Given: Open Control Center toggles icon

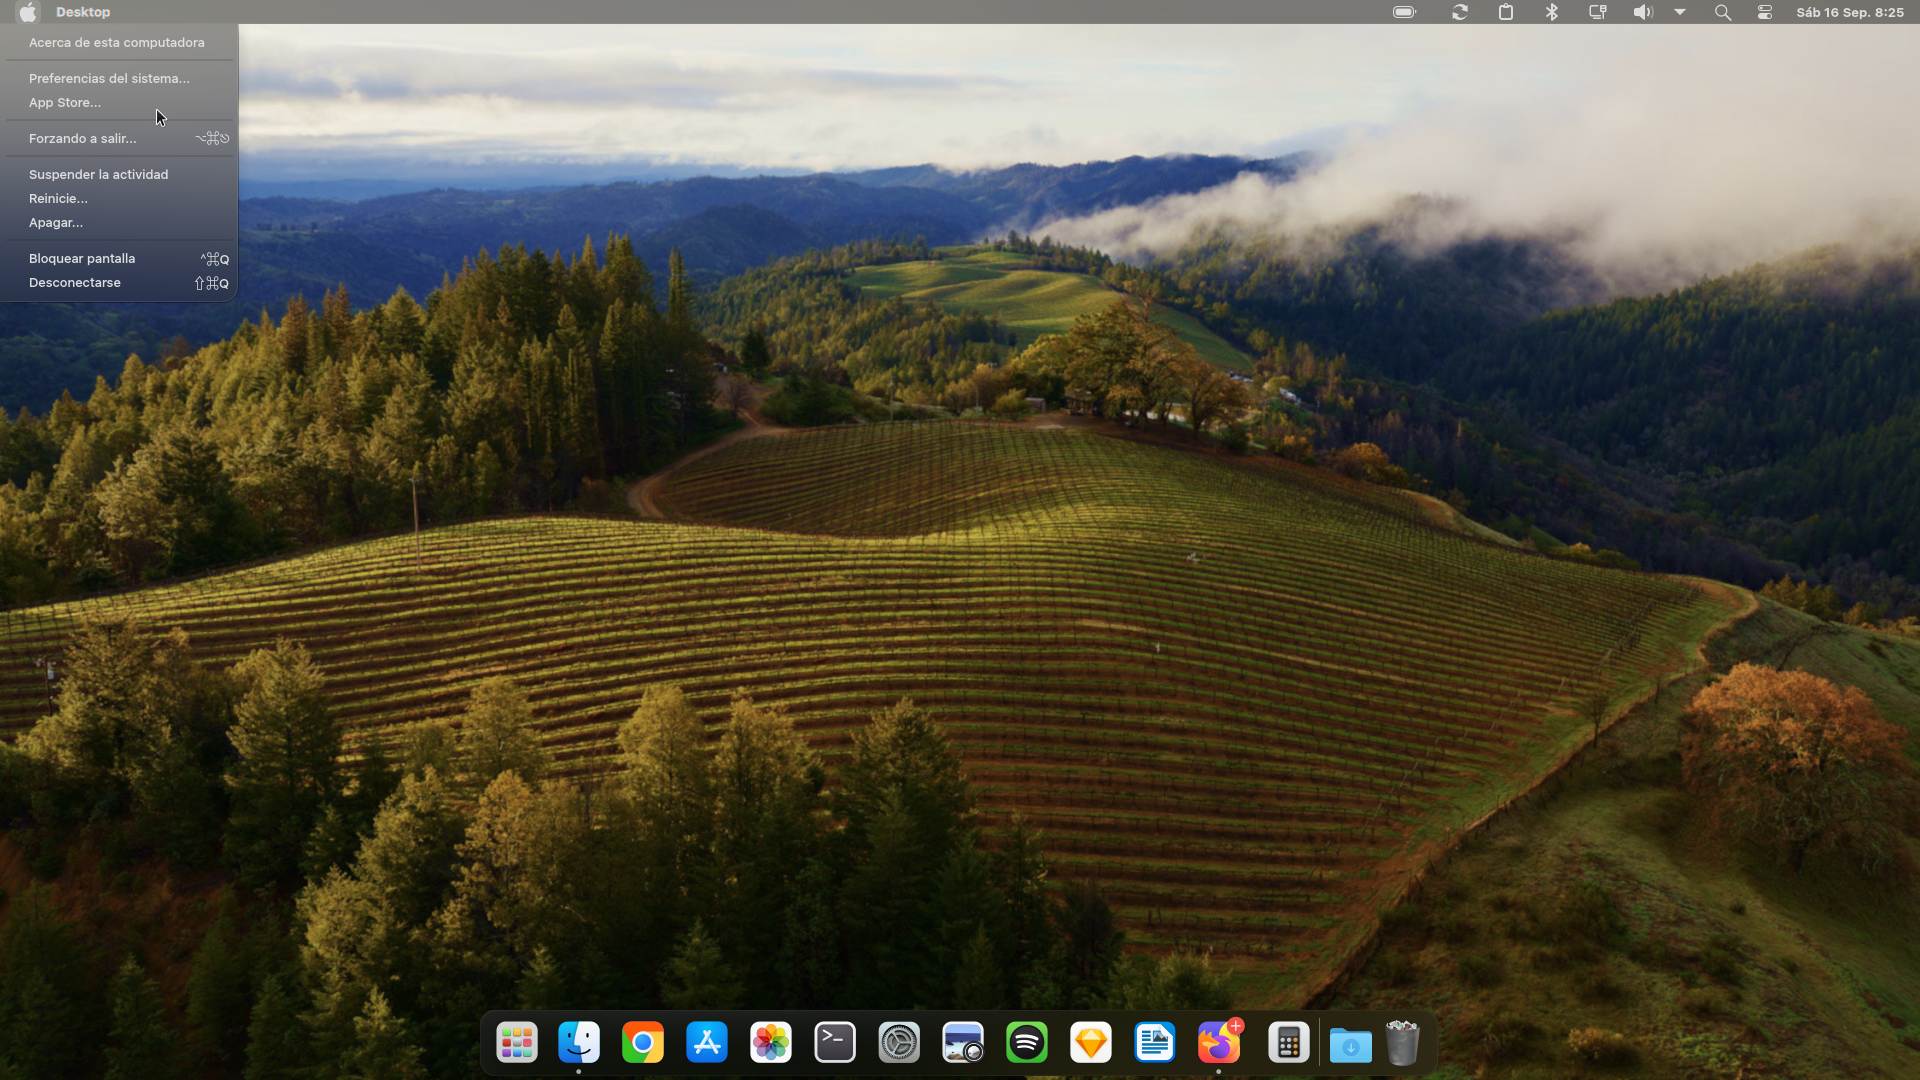Looking at the screenshot, I should coord(1765,12).
